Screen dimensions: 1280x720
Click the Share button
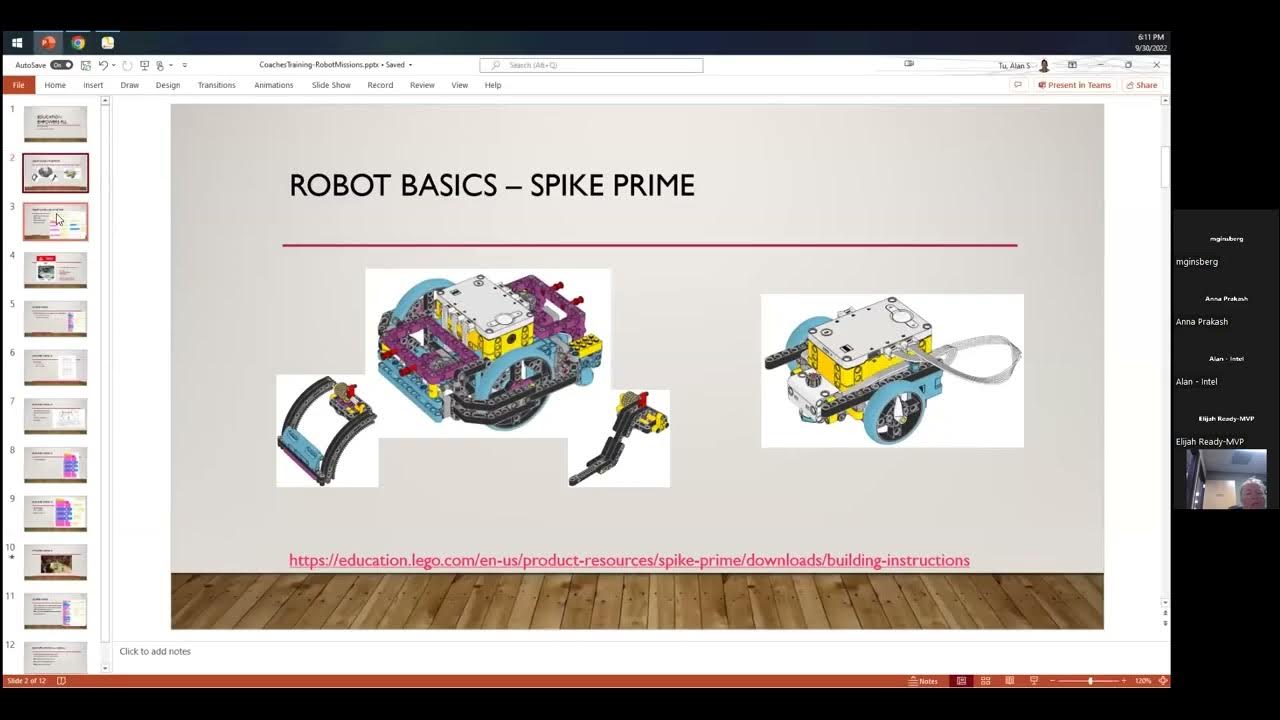1142,85
